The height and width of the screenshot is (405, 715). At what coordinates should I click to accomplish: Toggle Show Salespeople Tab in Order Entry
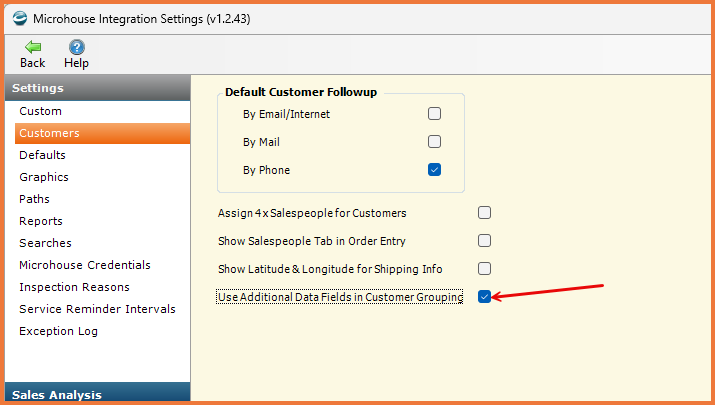(x=484, y=241)
